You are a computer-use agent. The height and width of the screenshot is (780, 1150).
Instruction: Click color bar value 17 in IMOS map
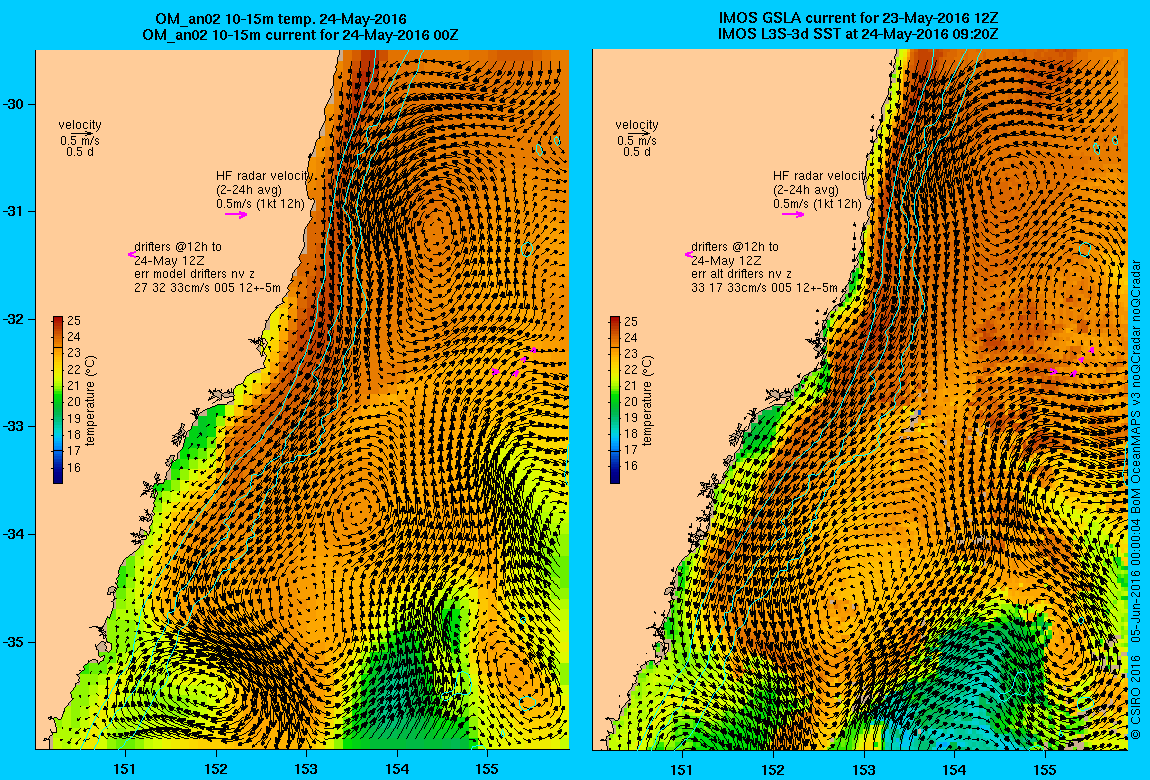[x=631, y=449]
